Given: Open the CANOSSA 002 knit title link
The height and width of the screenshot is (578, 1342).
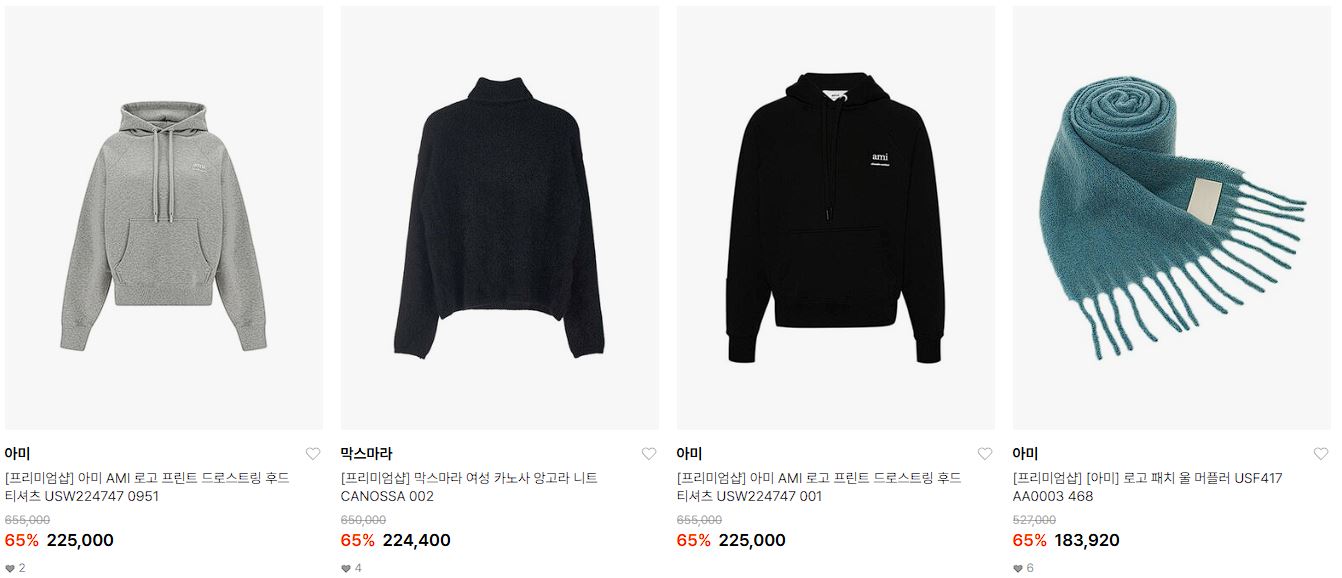Looking at the screenshot, I should [x=469, y=487].
